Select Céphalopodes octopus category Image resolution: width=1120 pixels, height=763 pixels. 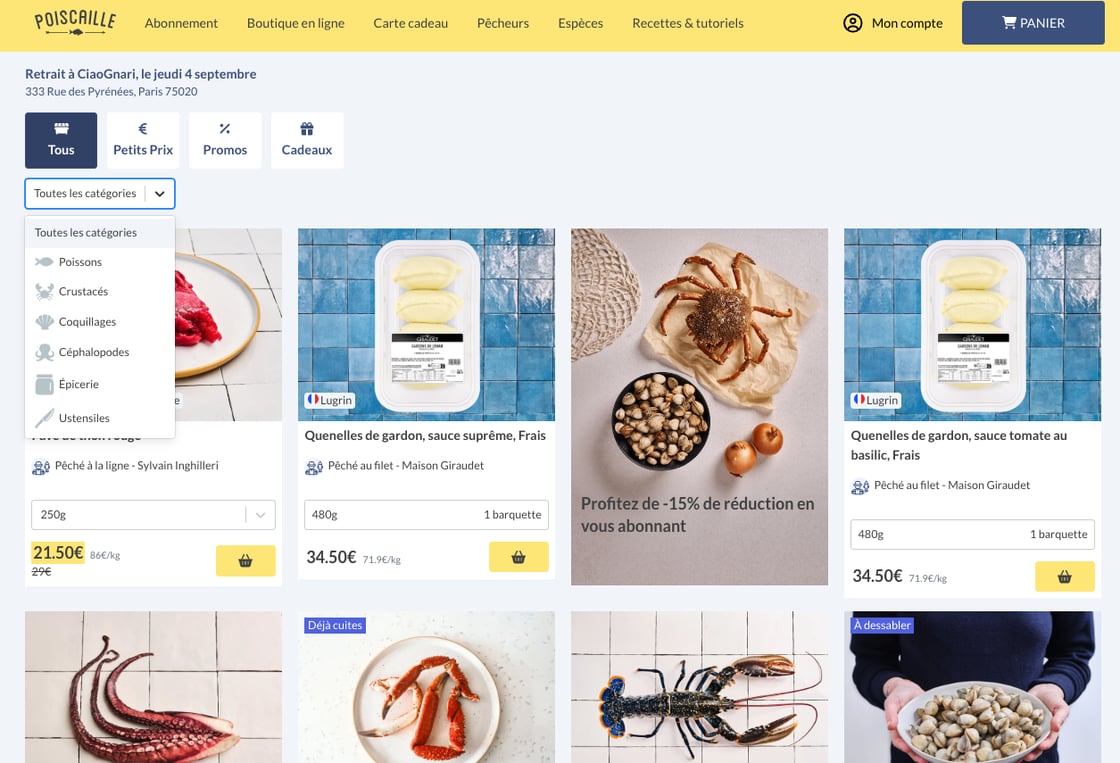pyautogui.click(x=100, y=352)
